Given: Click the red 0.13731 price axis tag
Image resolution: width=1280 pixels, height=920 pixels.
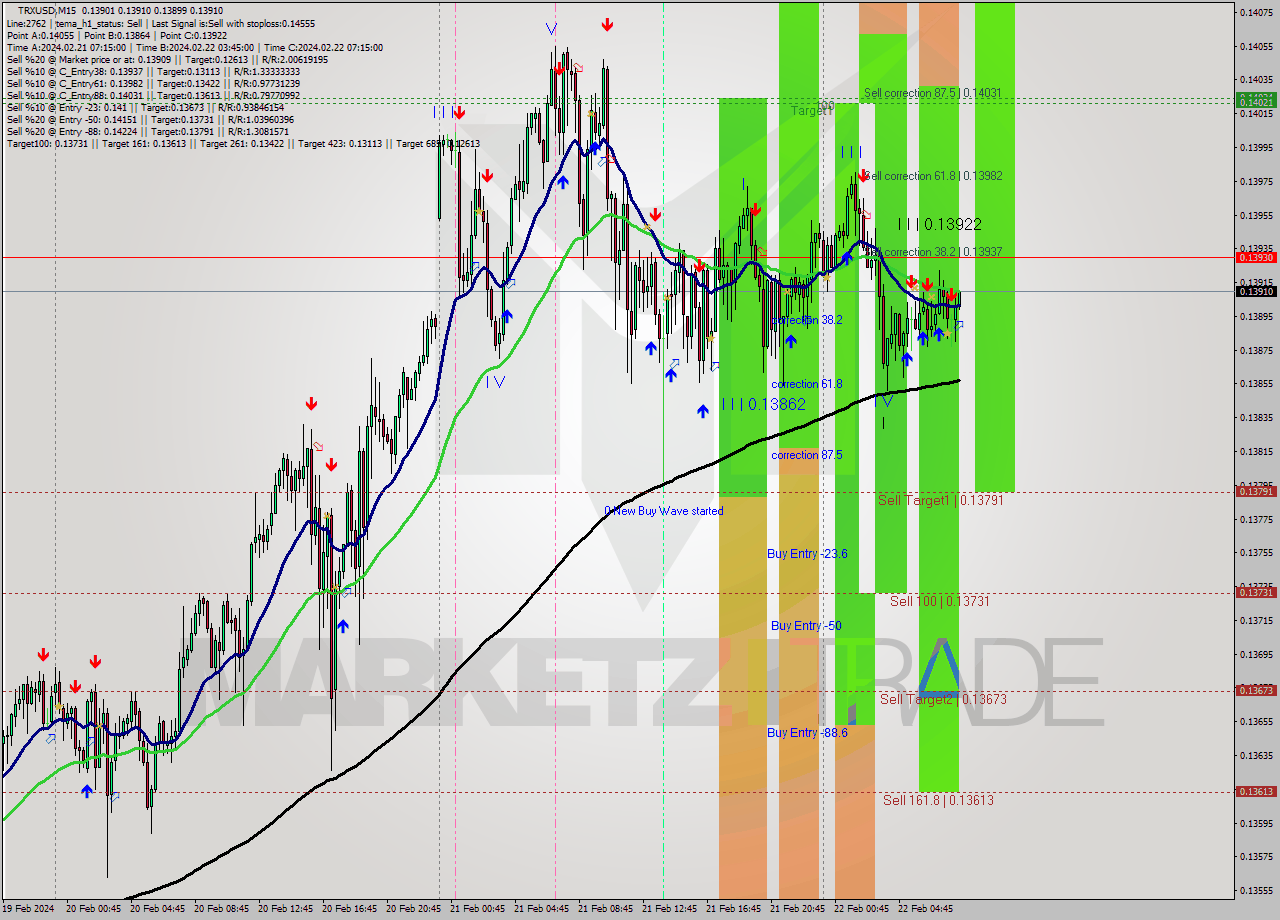Looking at the screenshot, I should [x=1256, y=592].
